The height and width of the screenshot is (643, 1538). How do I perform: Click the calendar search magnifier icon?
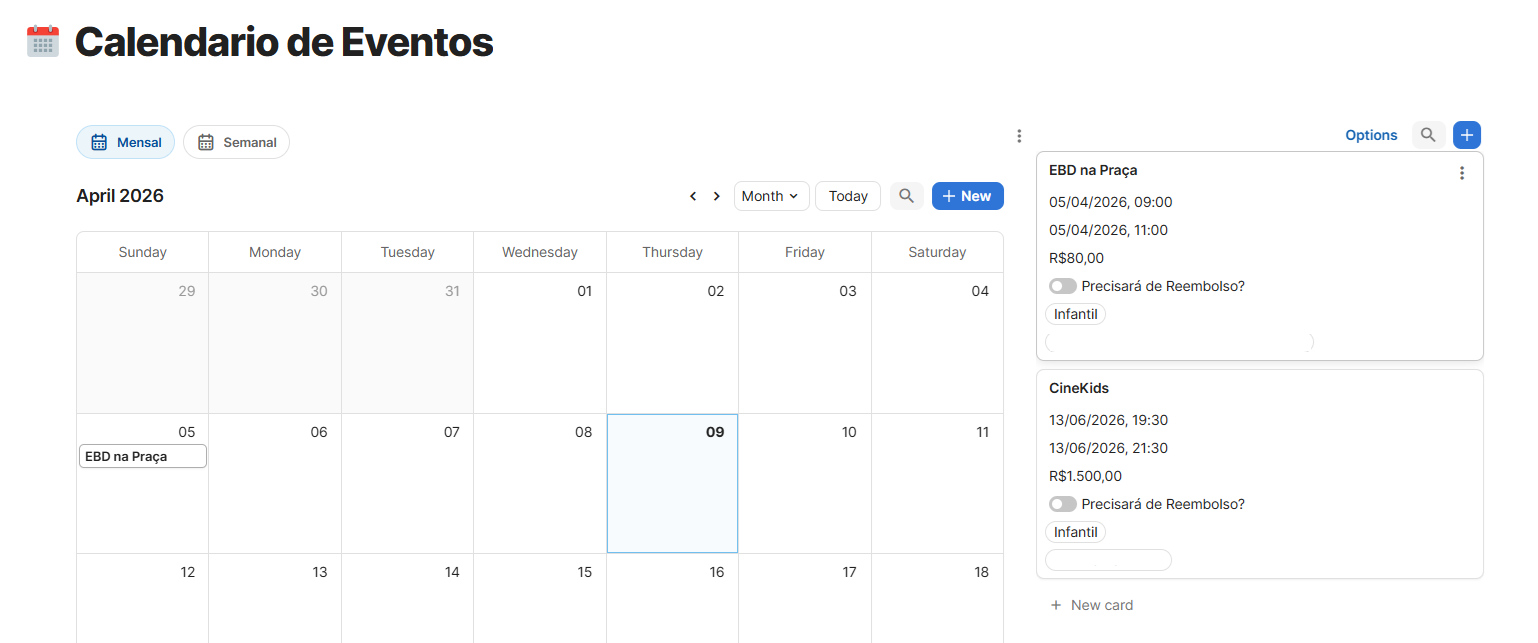point(906,196)
